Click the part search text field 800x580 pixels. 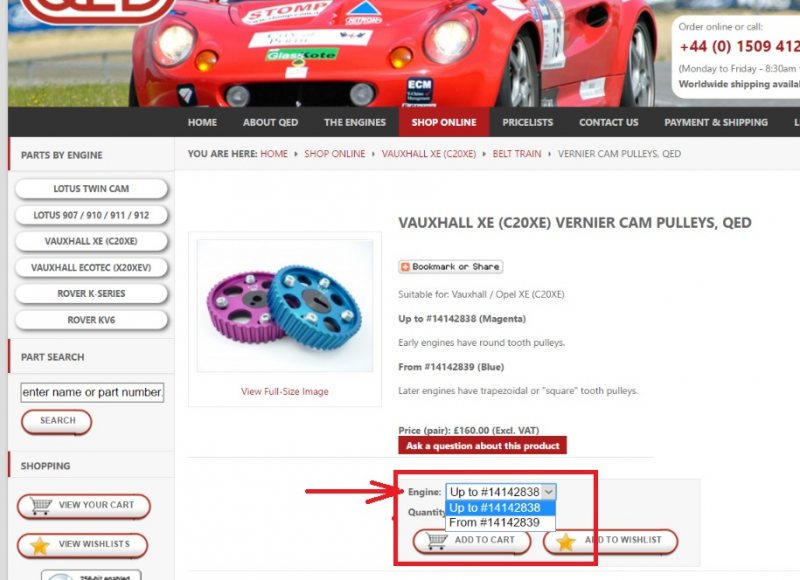[x=92, y=392]
